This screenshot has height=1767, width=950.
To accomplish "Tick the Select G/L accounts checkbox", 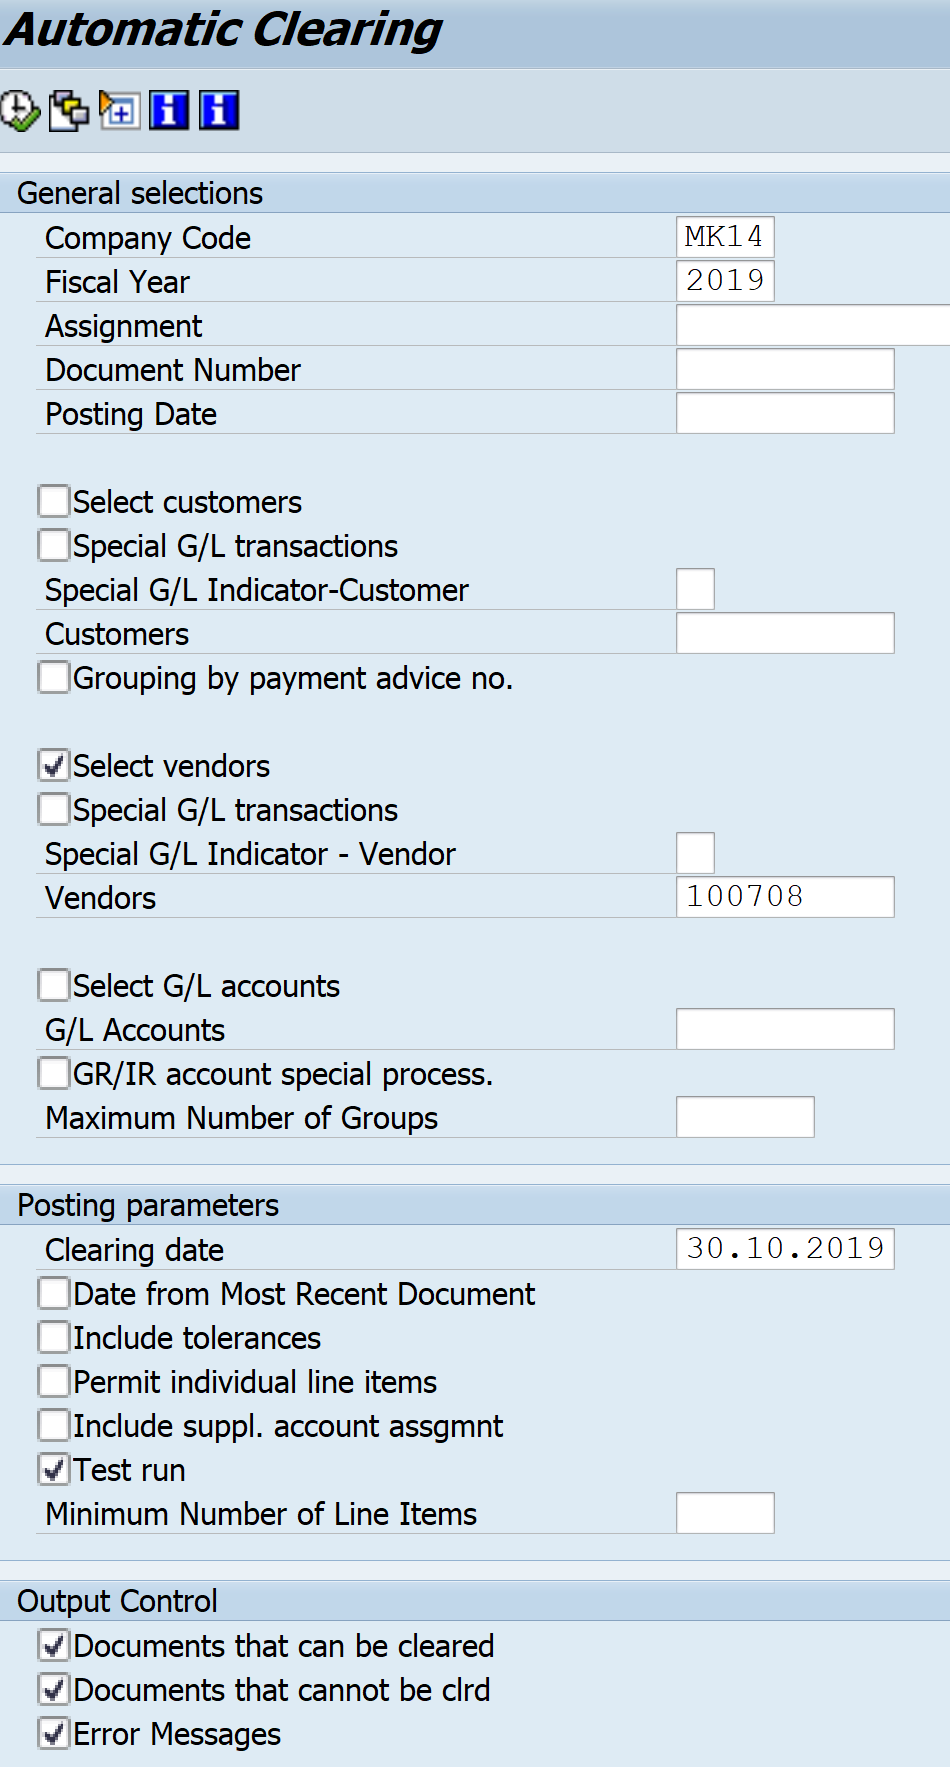I will [54, 985].
